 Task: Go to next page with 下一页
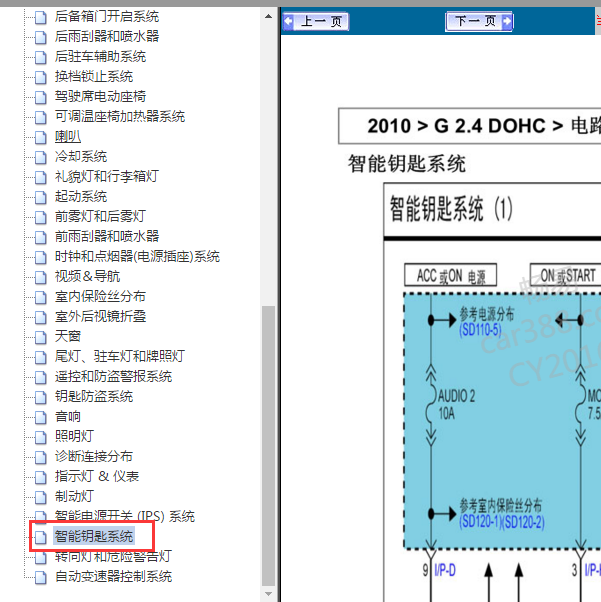coord(479,21)
